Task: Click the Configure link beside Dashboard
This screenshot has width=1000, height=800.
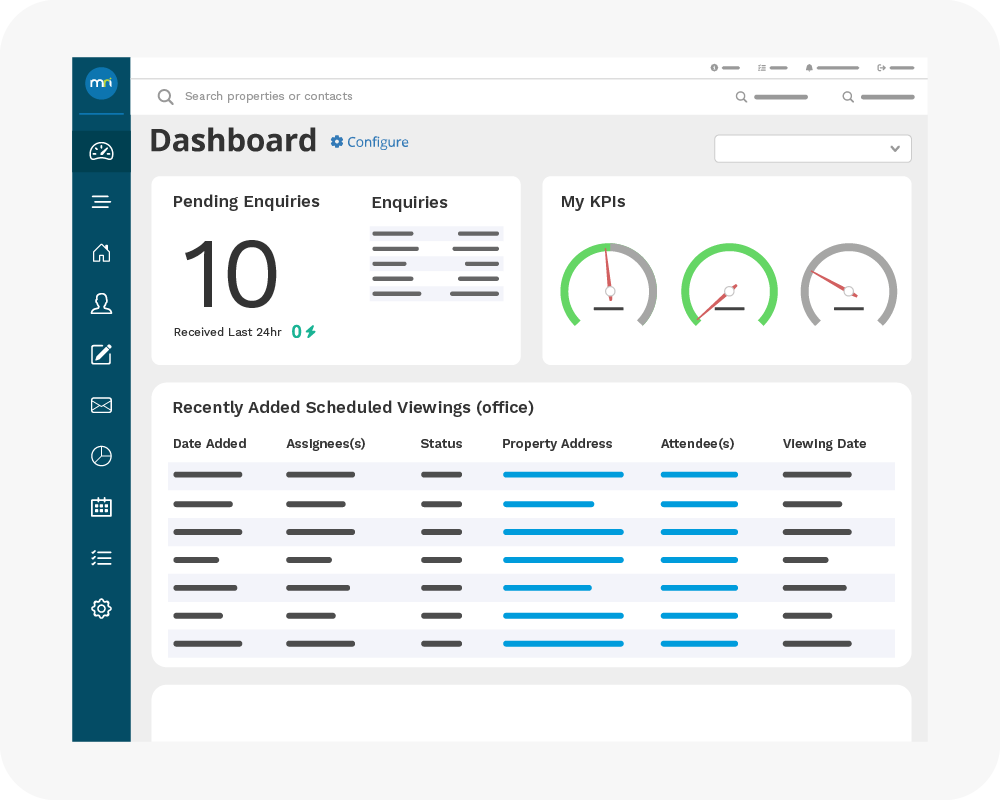Action: click(370, 142)
